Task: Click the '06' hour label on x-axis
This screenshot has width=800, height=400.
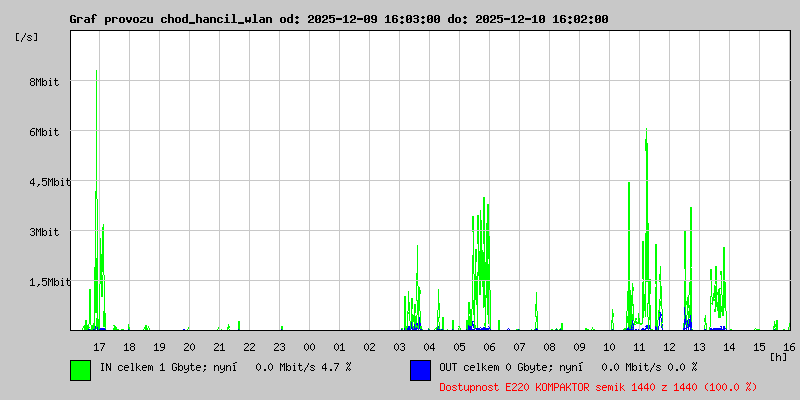Action: click(x=489, y=347)
